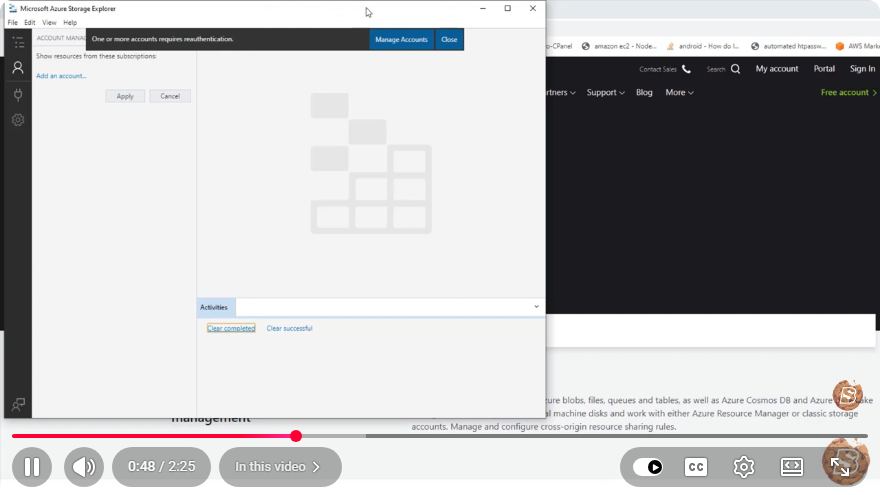
Task: Open video player settings gear
Action: 744,466
